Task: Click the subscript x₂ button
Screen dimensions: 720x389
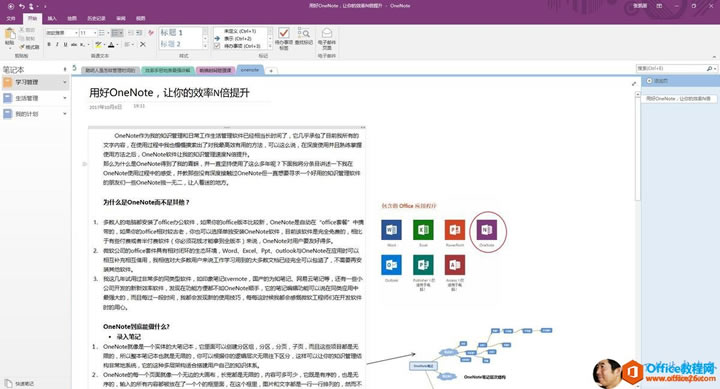Action: [83, 45]
